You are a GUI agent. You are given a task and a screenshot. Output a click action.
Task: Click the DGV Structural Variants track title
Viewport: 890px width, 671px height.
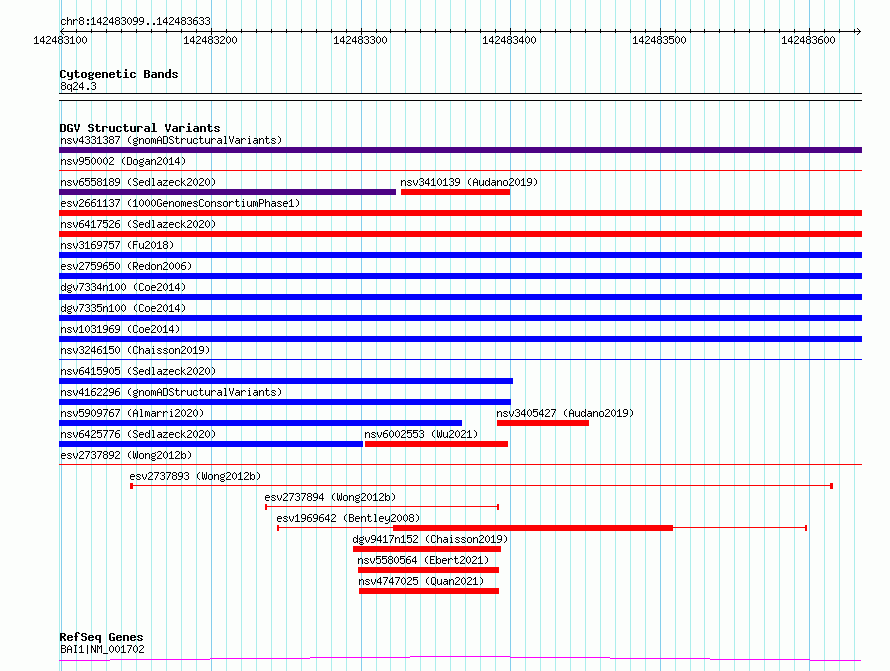click(x=140, y=128)
